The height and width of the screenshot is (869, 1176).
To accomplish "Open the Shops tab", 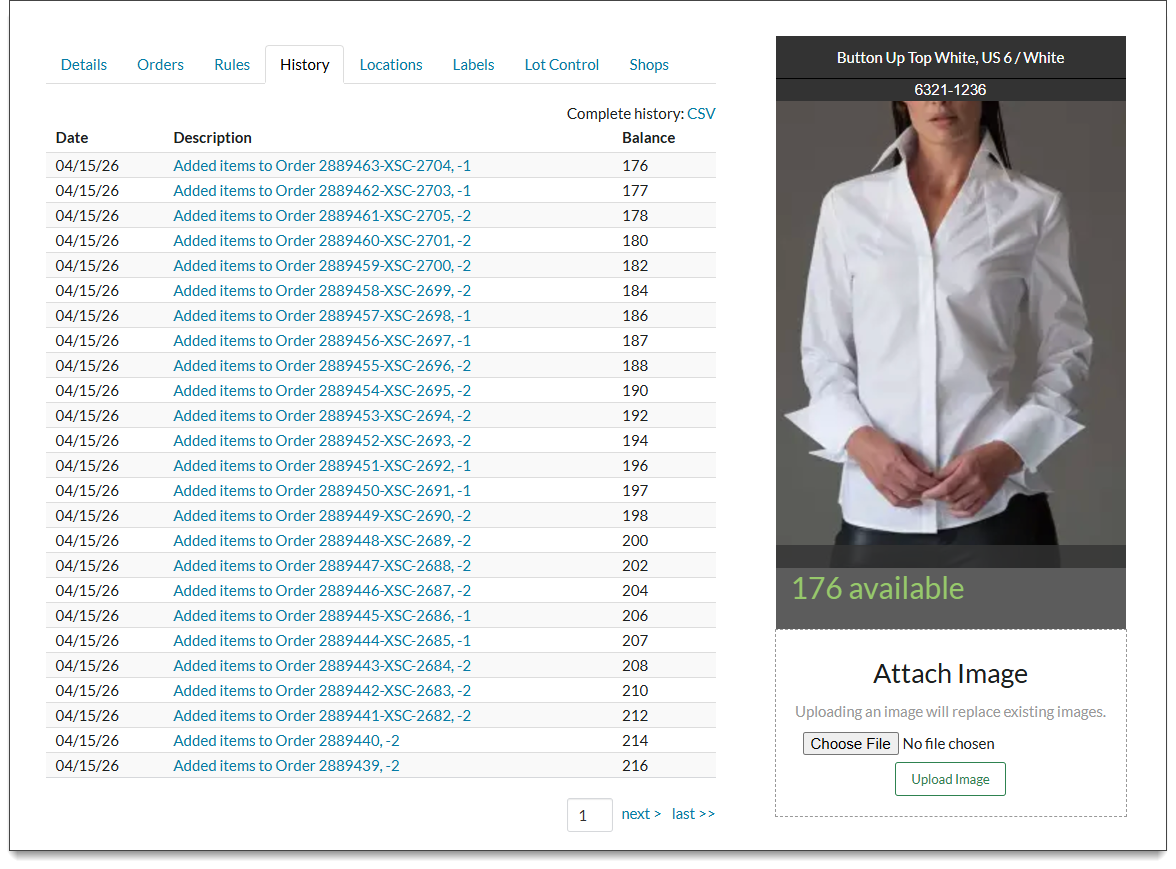I will click(649, 65).
